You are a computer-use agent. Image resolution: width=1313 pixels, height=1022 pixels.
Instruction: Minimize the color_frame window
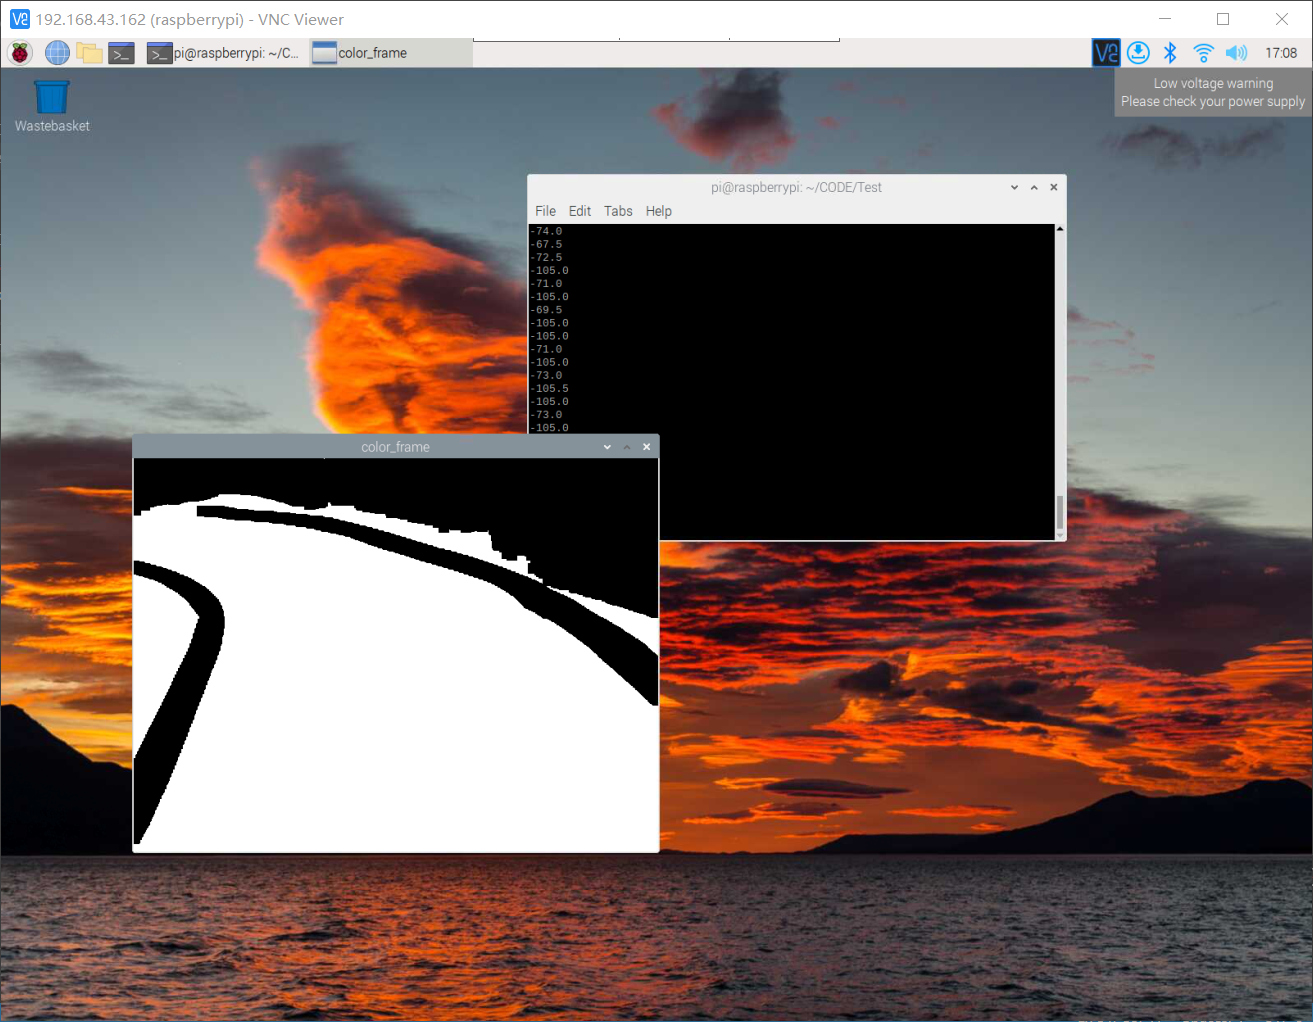[607, 447]
